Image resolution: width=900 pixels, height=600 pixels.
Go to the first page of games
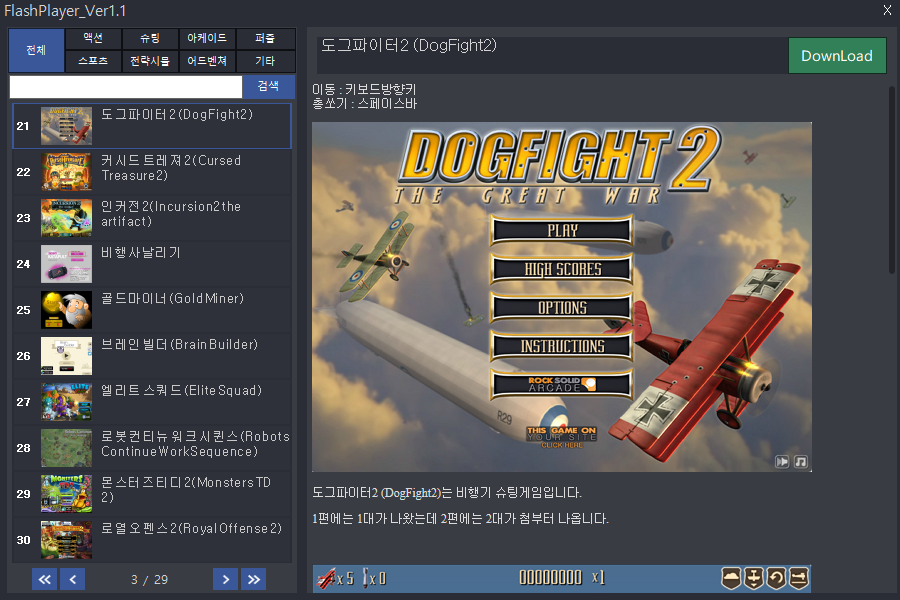[44, 579]
